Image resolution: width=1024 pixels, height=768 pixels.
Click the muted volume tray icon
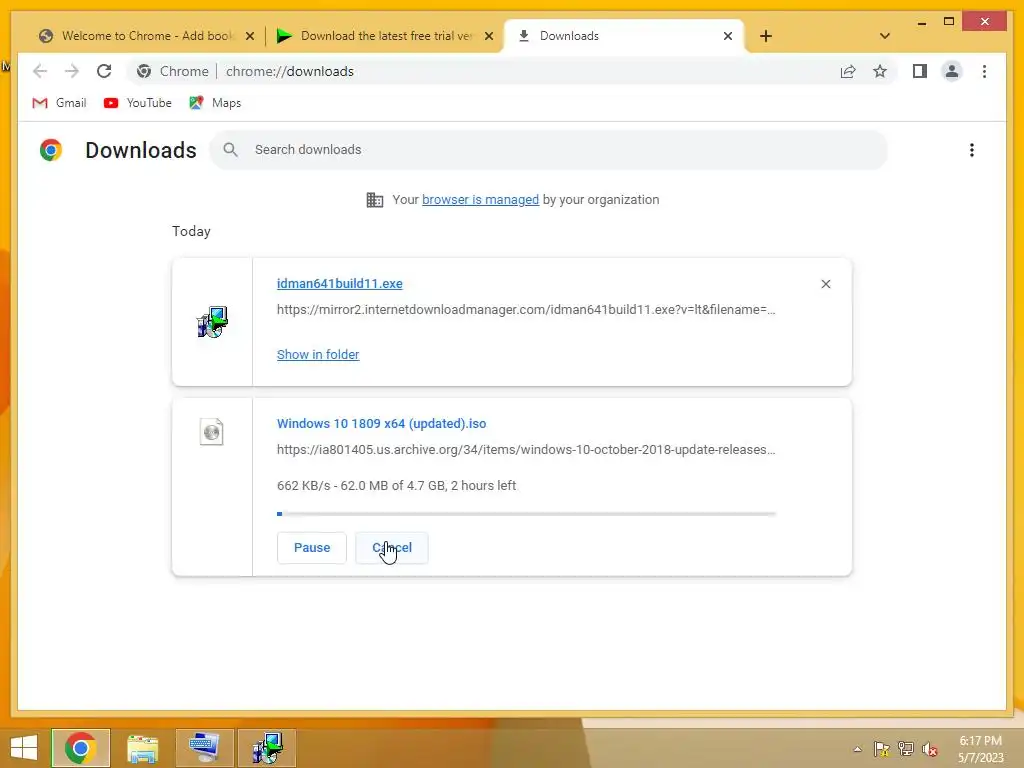tap(929, 749)
